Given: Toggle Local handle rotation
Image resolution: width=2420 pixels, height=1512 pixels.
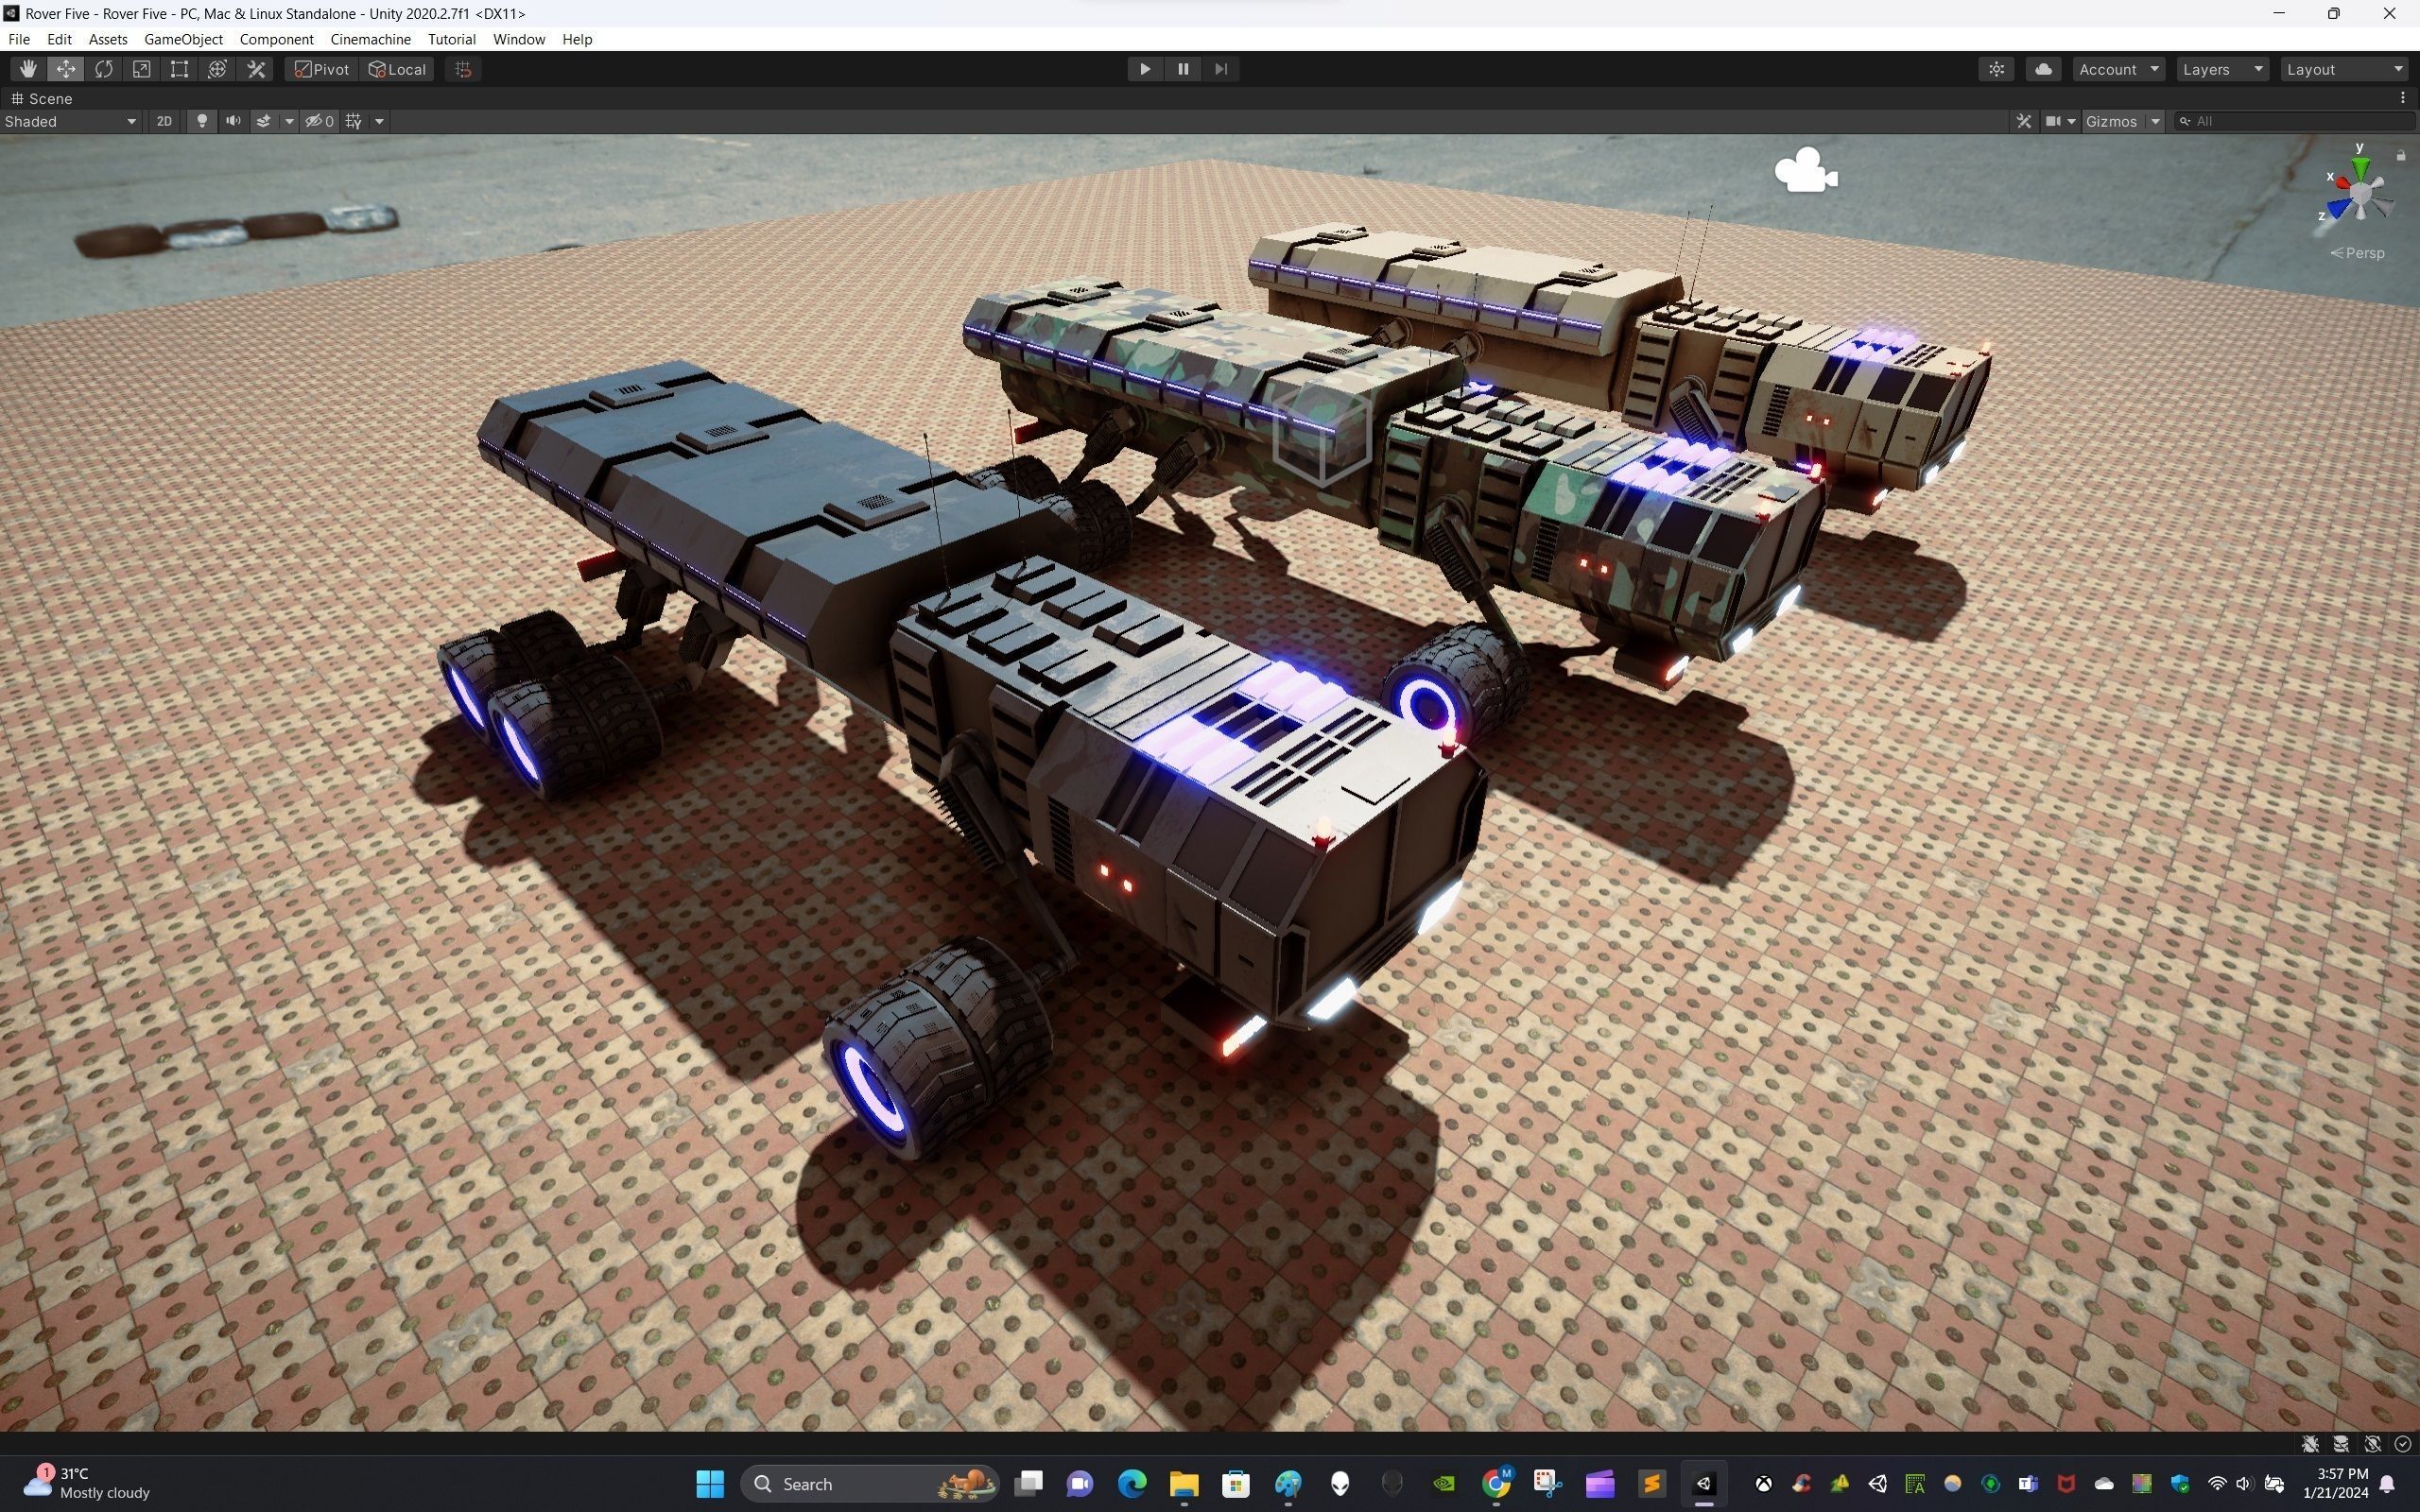Looking at the screenshot, I should (x=397, y=69).
